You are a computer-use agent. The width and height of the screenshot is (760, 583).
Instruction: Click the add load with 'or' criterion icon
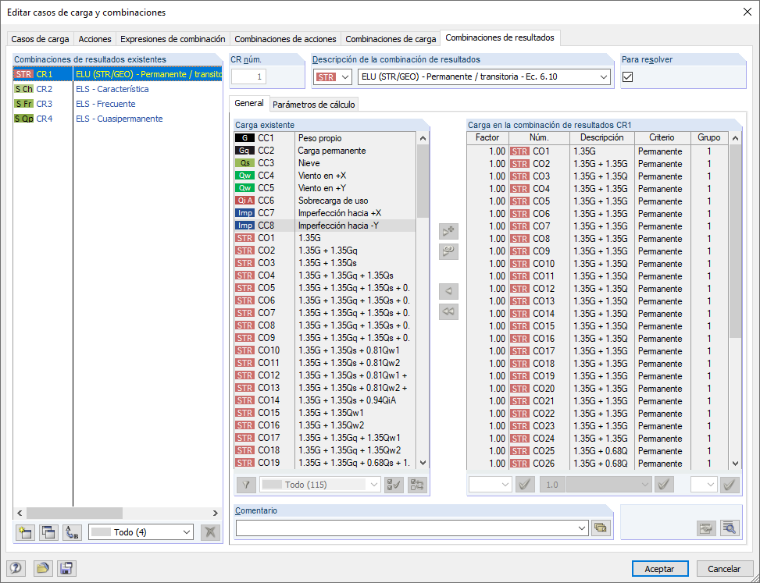pyautogui.click(x=448, y=252)
